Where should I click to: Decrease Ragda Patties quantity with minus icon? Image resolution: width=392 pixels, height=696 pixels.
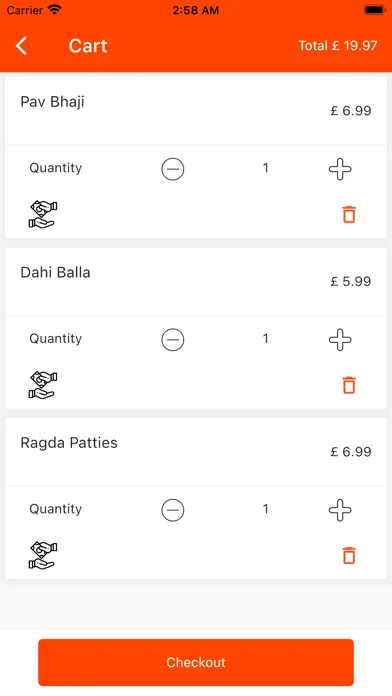[x=173, y=510]
